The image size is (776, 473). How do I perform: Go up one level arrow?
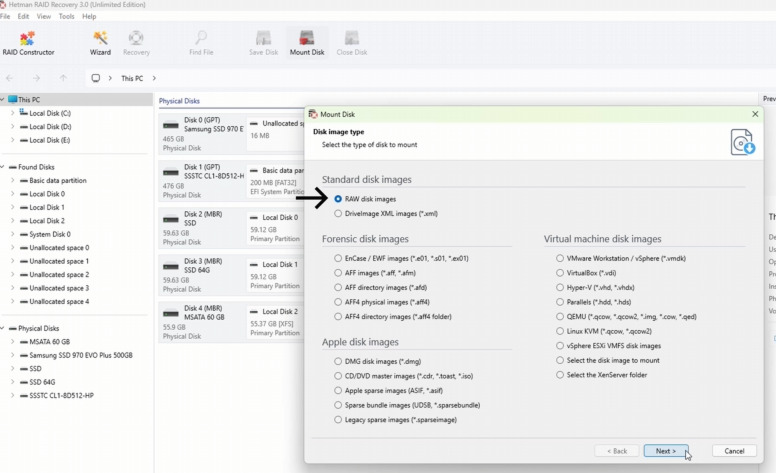point(63,78)
